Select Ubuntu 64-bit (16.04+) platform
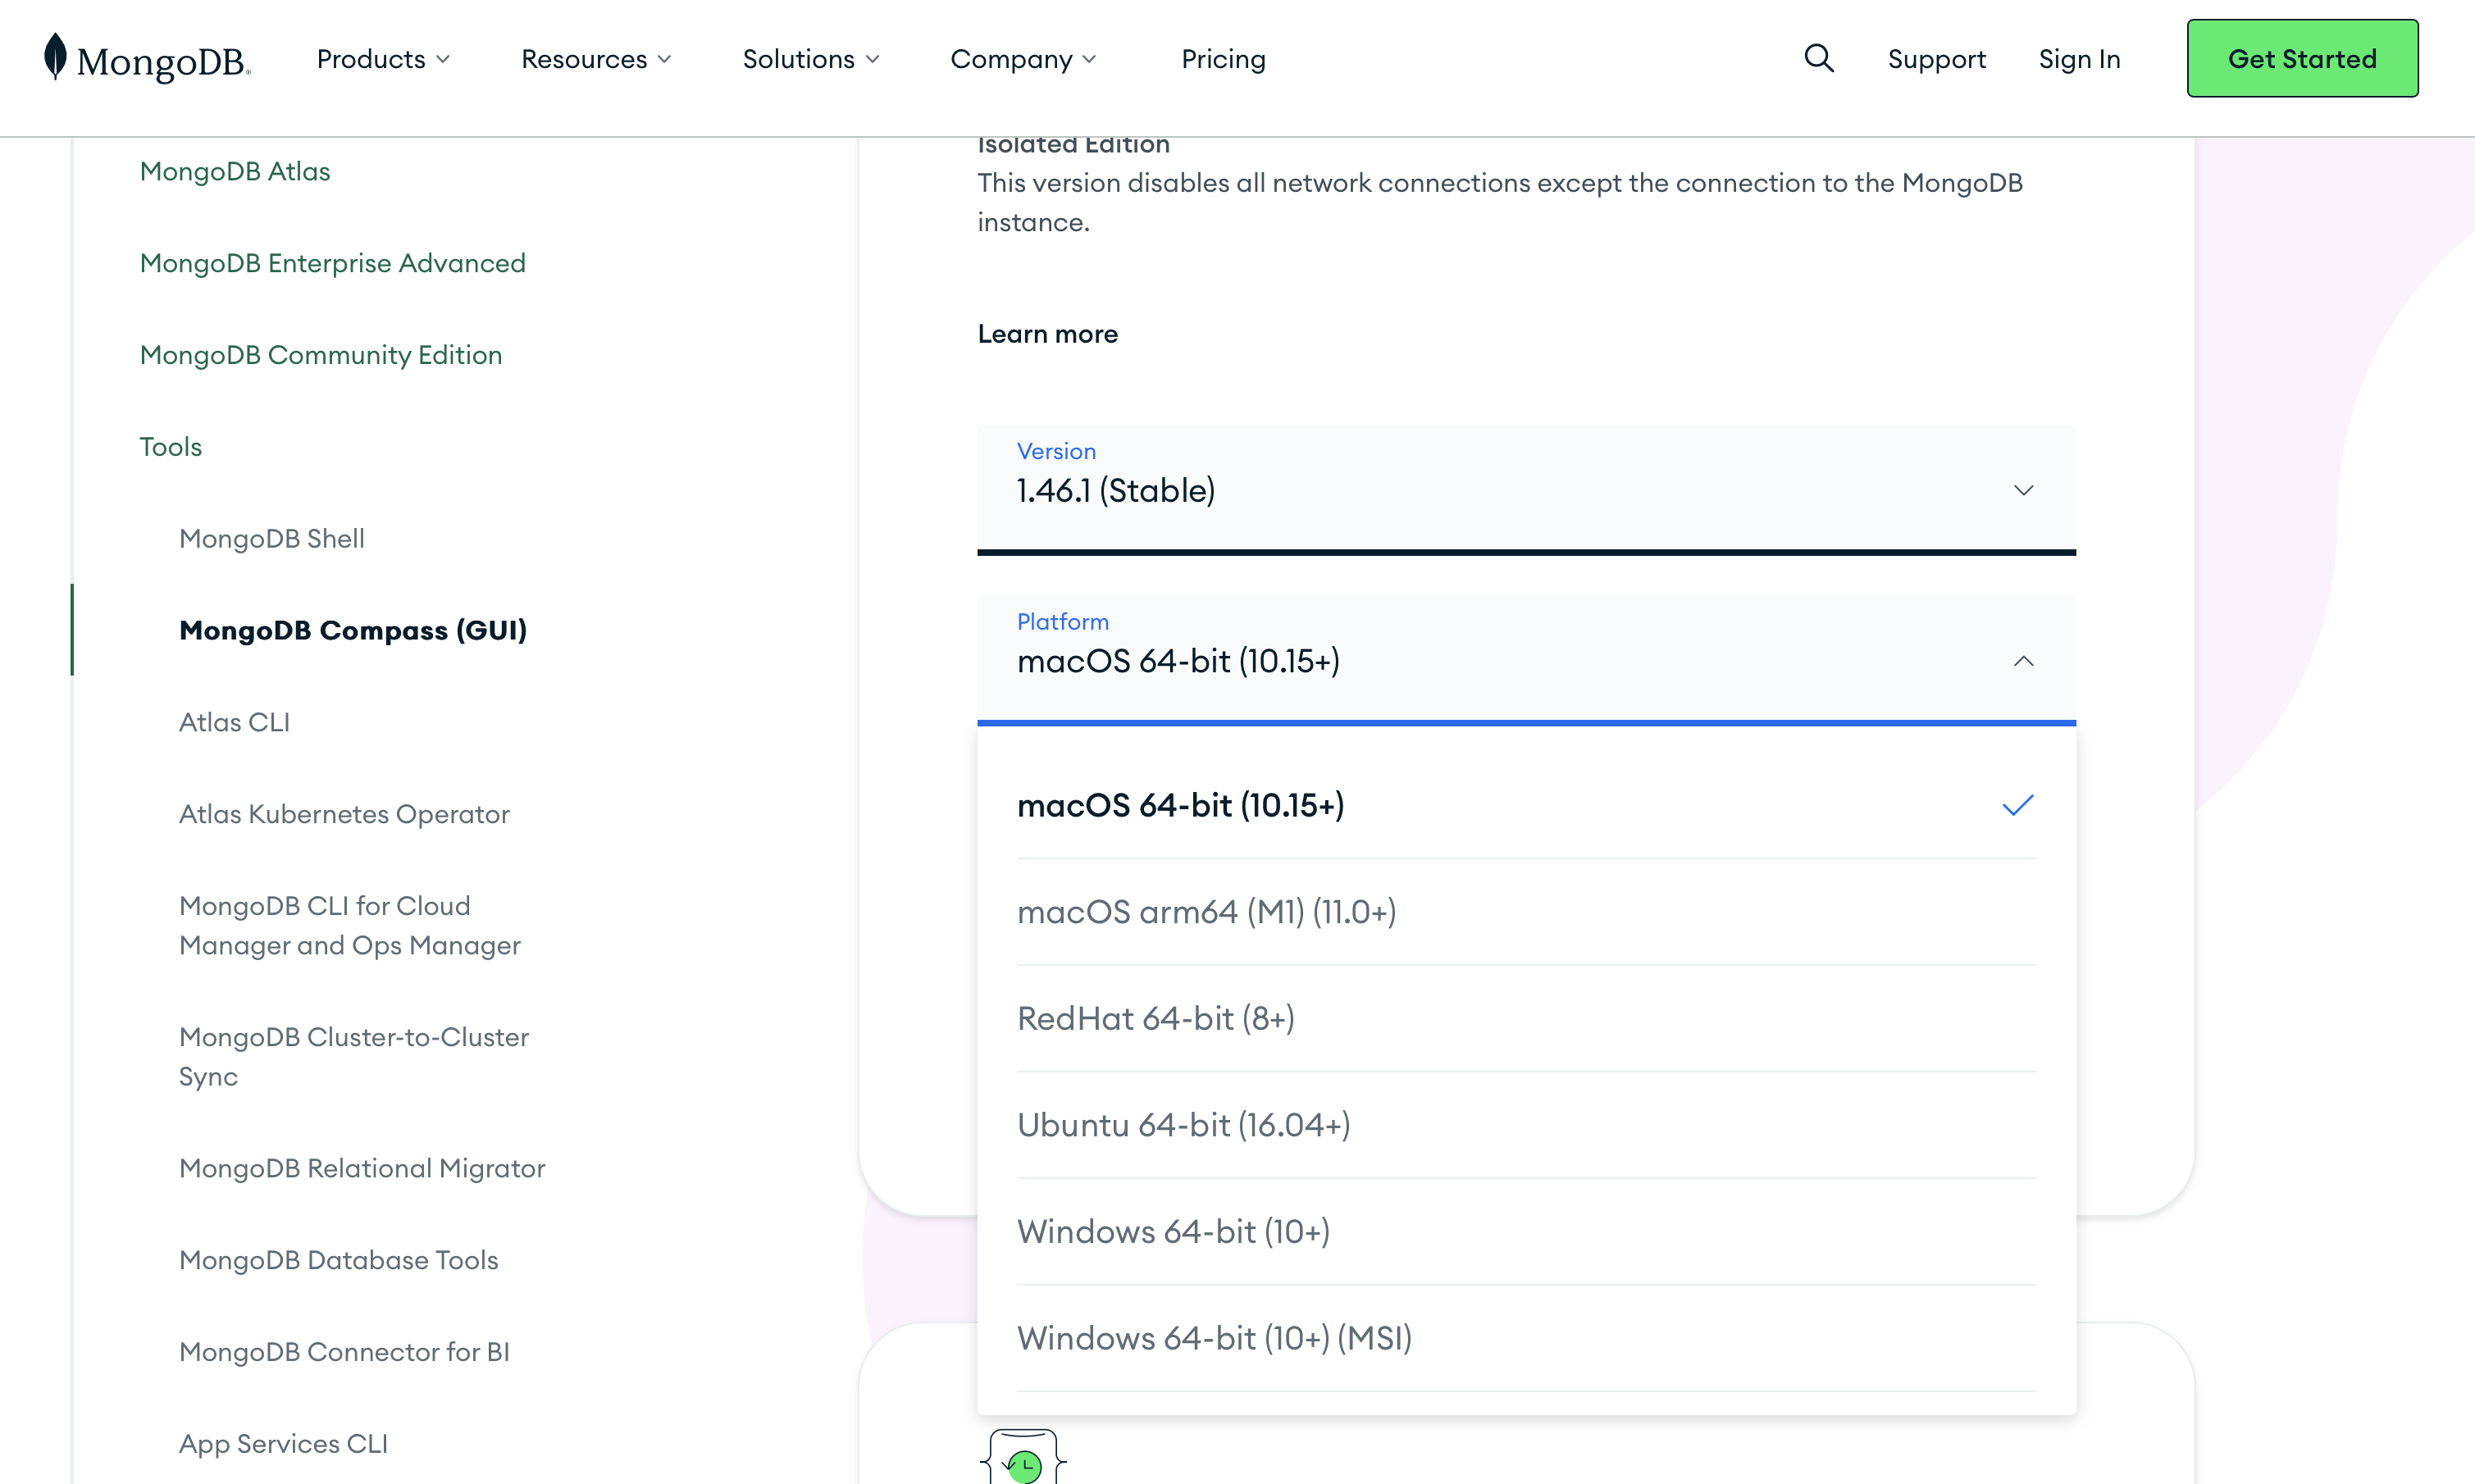This screenshot has height=1484, width=2475. (1183, 1124)
